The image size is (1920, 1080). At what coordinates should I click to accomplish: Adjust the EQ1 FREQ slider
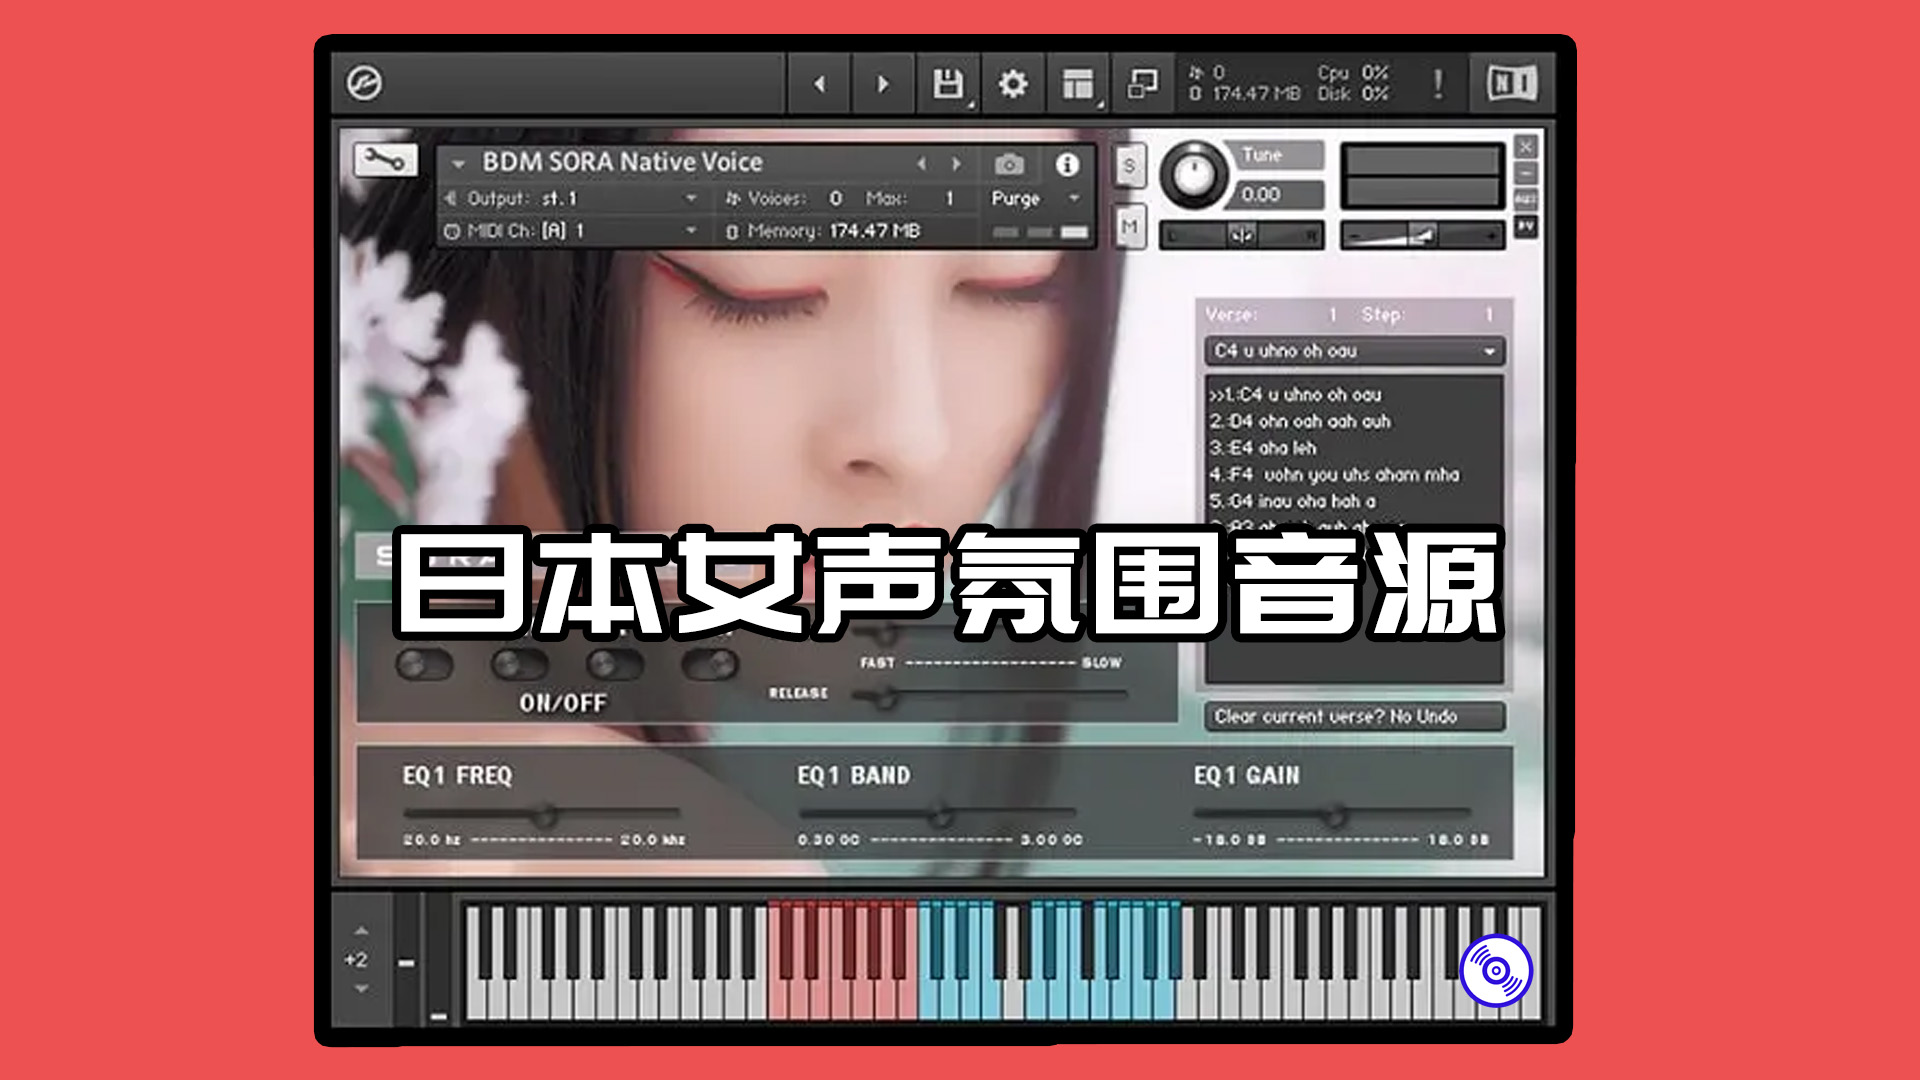point(541,814)
